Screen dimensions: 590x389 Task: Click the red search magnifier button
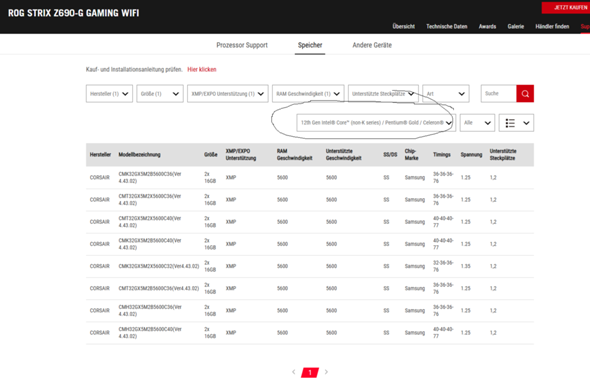point(525,94)
